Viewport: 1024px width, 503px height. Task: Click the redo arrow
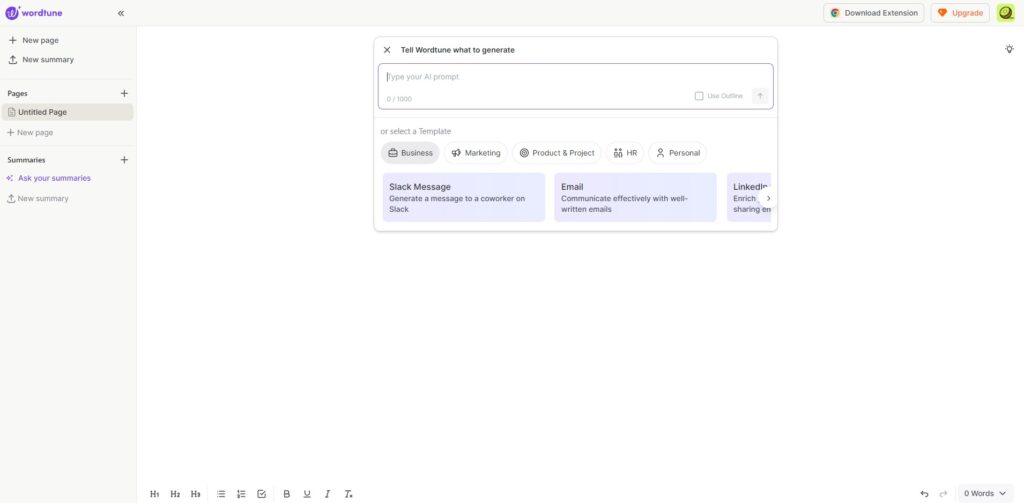click(943, 494)
